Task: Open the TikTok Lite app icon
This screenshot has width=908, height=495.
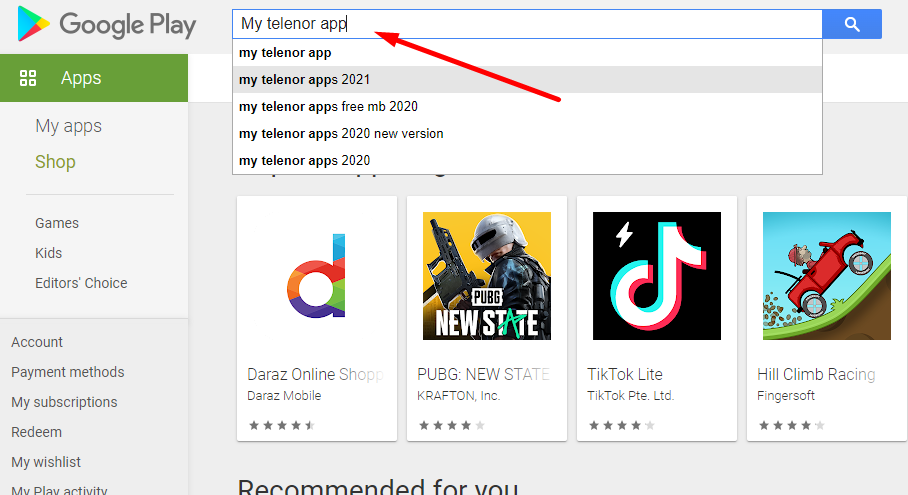Action: coord(657,276)
